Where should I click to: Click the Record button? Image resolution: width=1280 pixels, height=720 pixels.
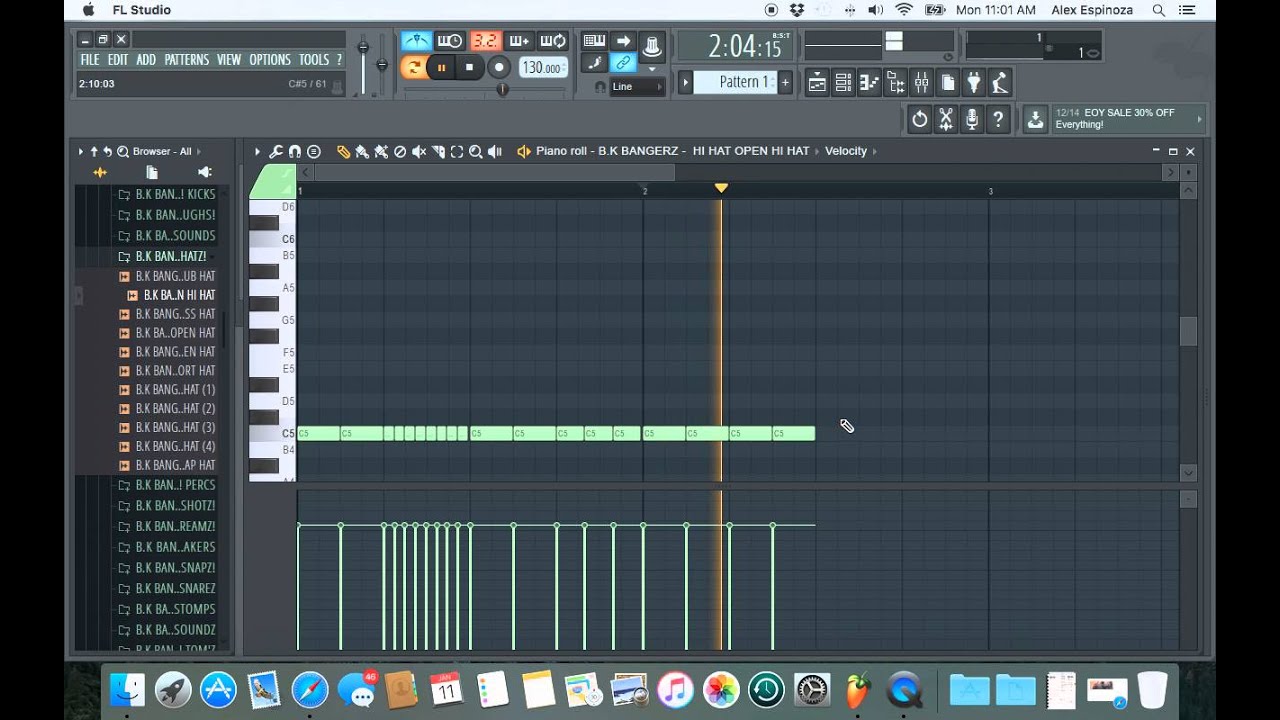[499, 68]
